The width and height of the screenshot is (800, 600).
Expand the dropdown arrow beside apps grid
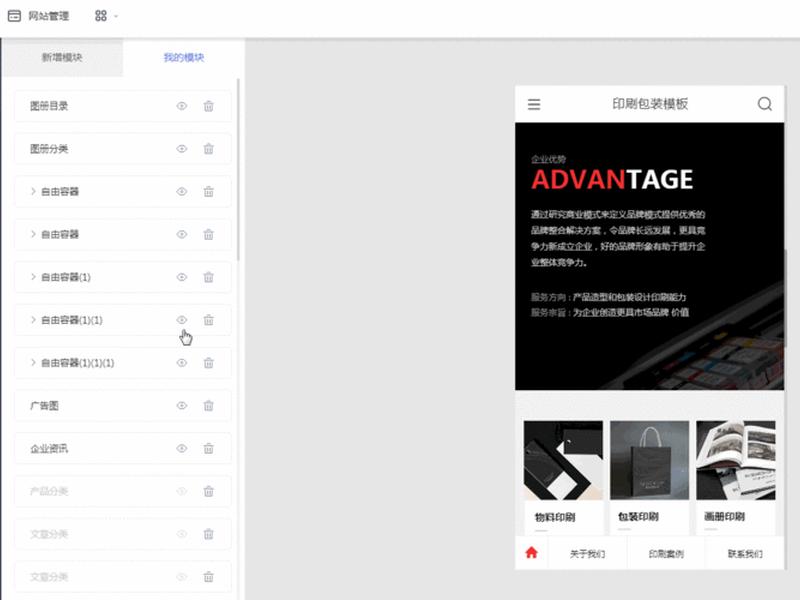tap(116, 16)
